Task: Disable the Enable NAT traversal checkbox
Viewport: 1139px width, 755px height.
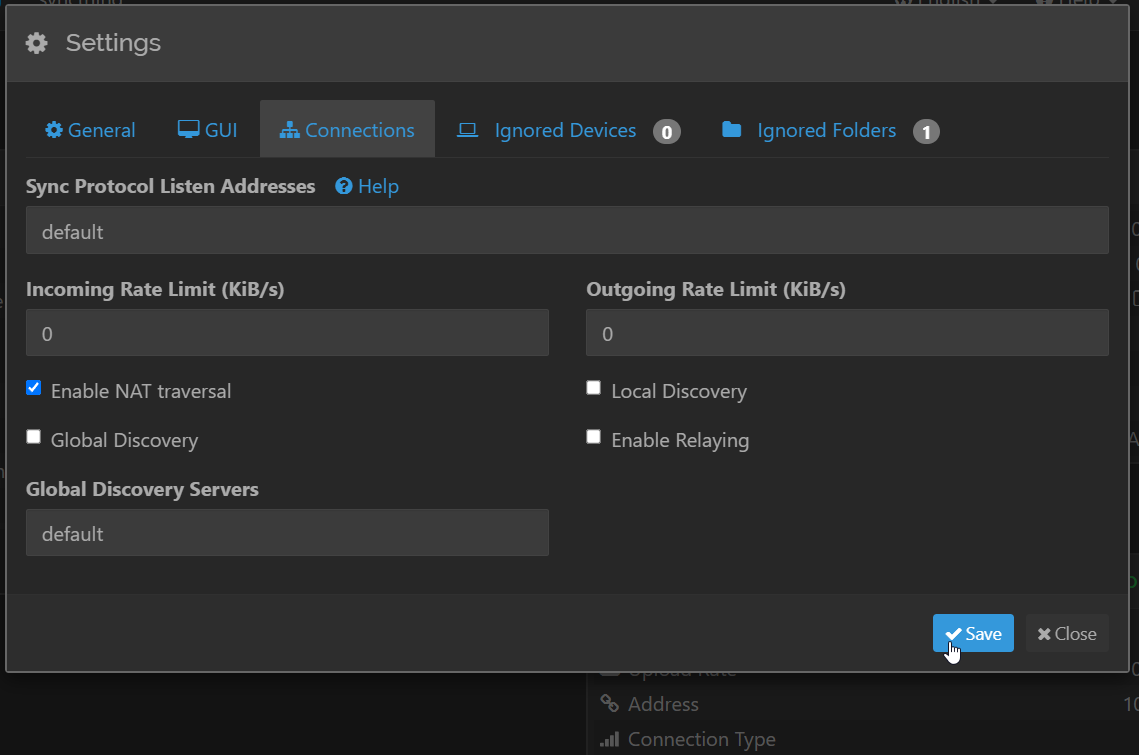Action: click(34, 388)
